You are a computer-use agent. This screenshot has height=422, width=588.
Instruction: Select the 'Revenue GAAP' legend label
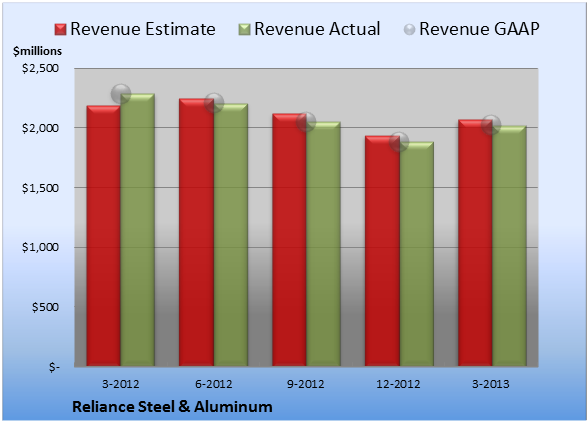[x=479, y=29]
